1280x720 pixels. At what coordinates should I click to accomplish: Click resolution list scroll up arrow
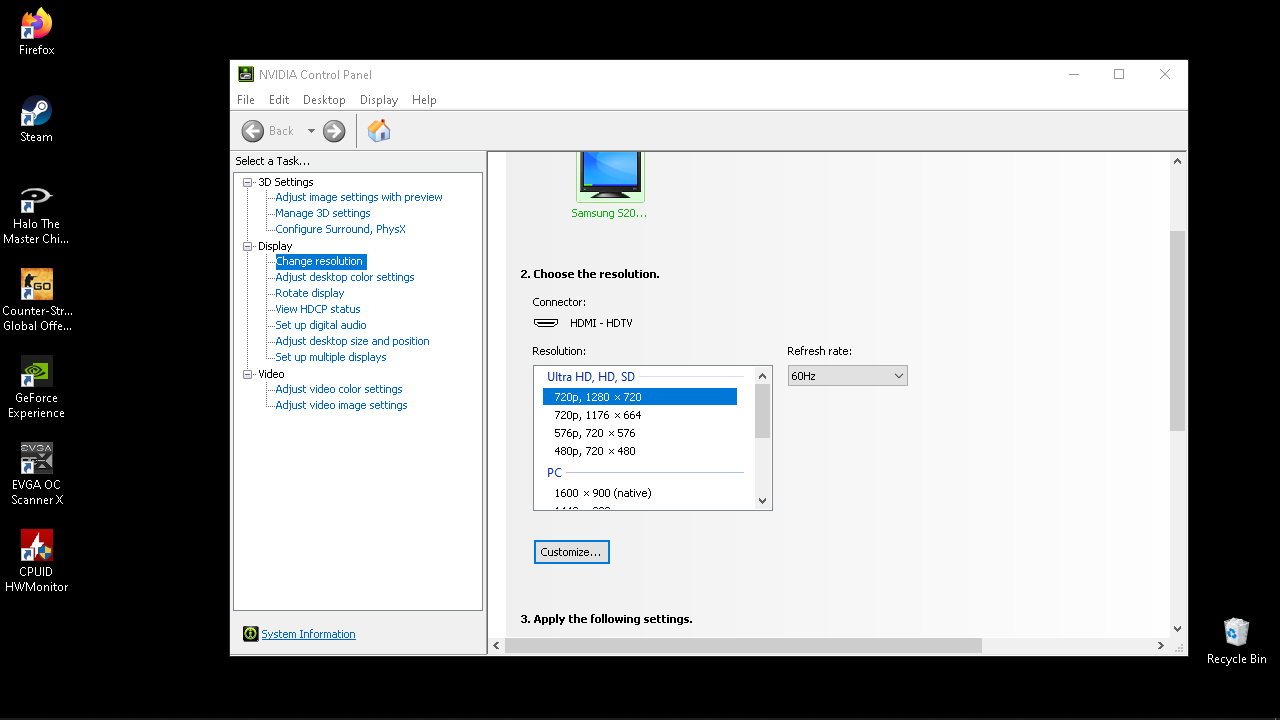click(x=763, y=376)
